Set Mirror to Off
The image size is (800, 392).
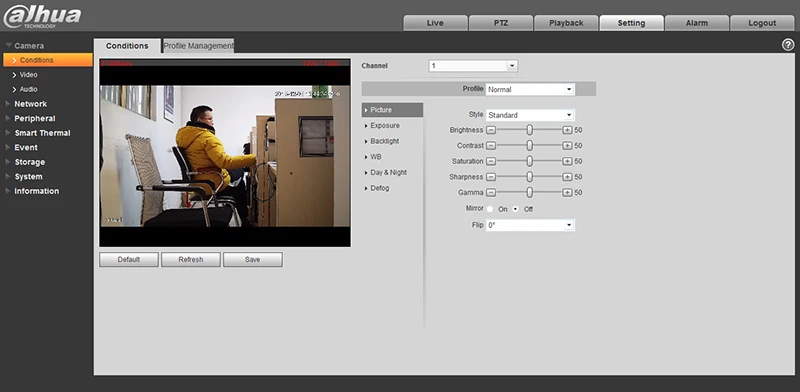point(516,209)
